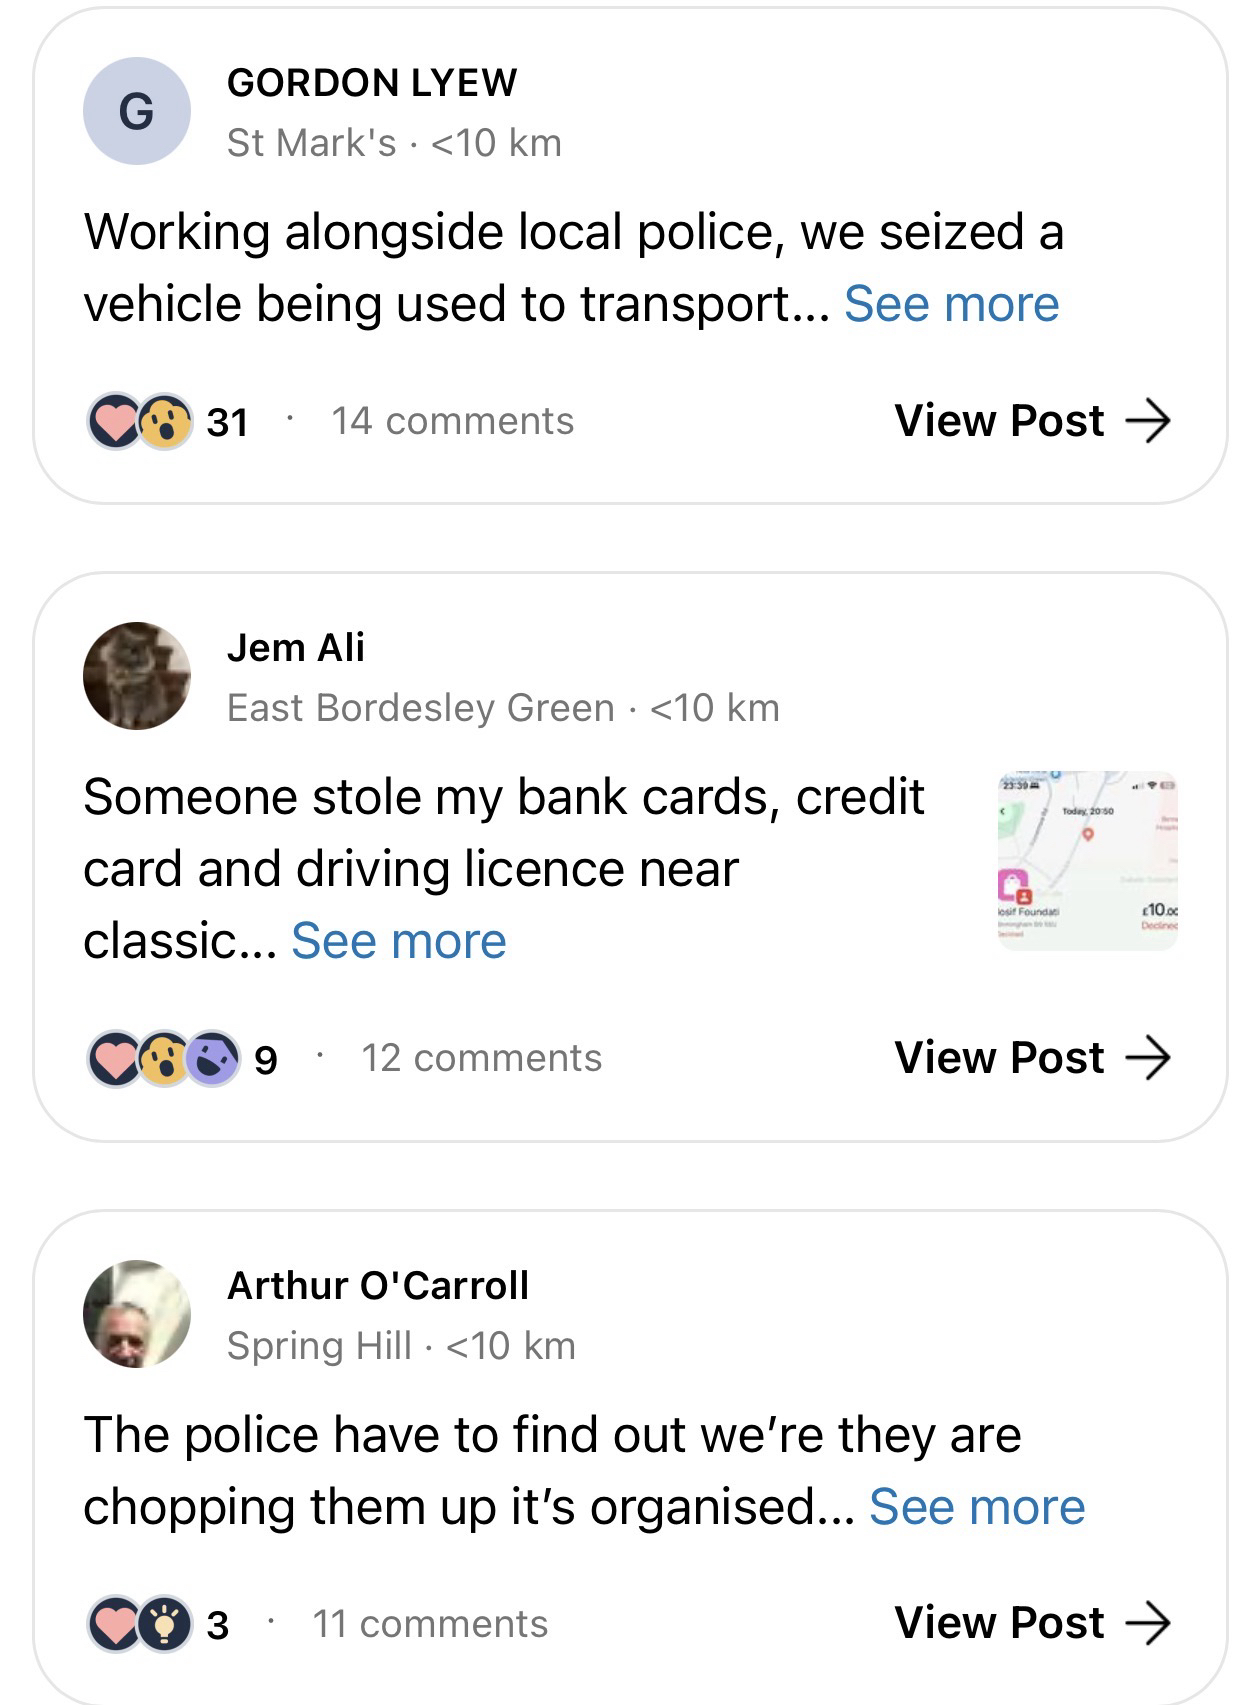Click Arthur O'Carroll's profile photo
This screenshot has width=1260, height=1705.
tap(136, 1313)
